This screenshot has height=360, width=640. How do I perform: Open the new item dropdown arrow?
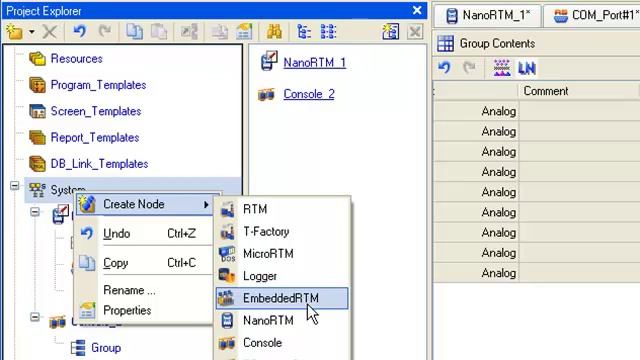coord(31,31)
